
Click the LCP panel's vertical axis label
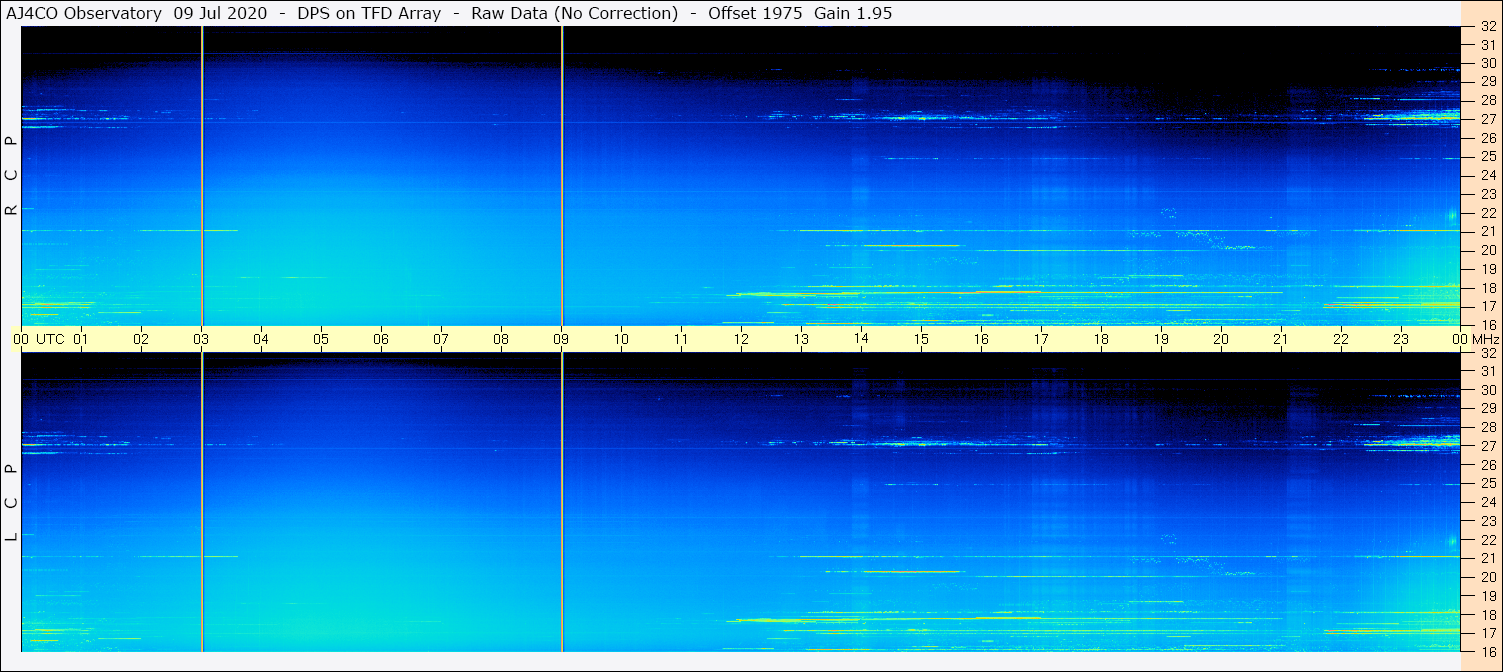click(x=12, y=503)
